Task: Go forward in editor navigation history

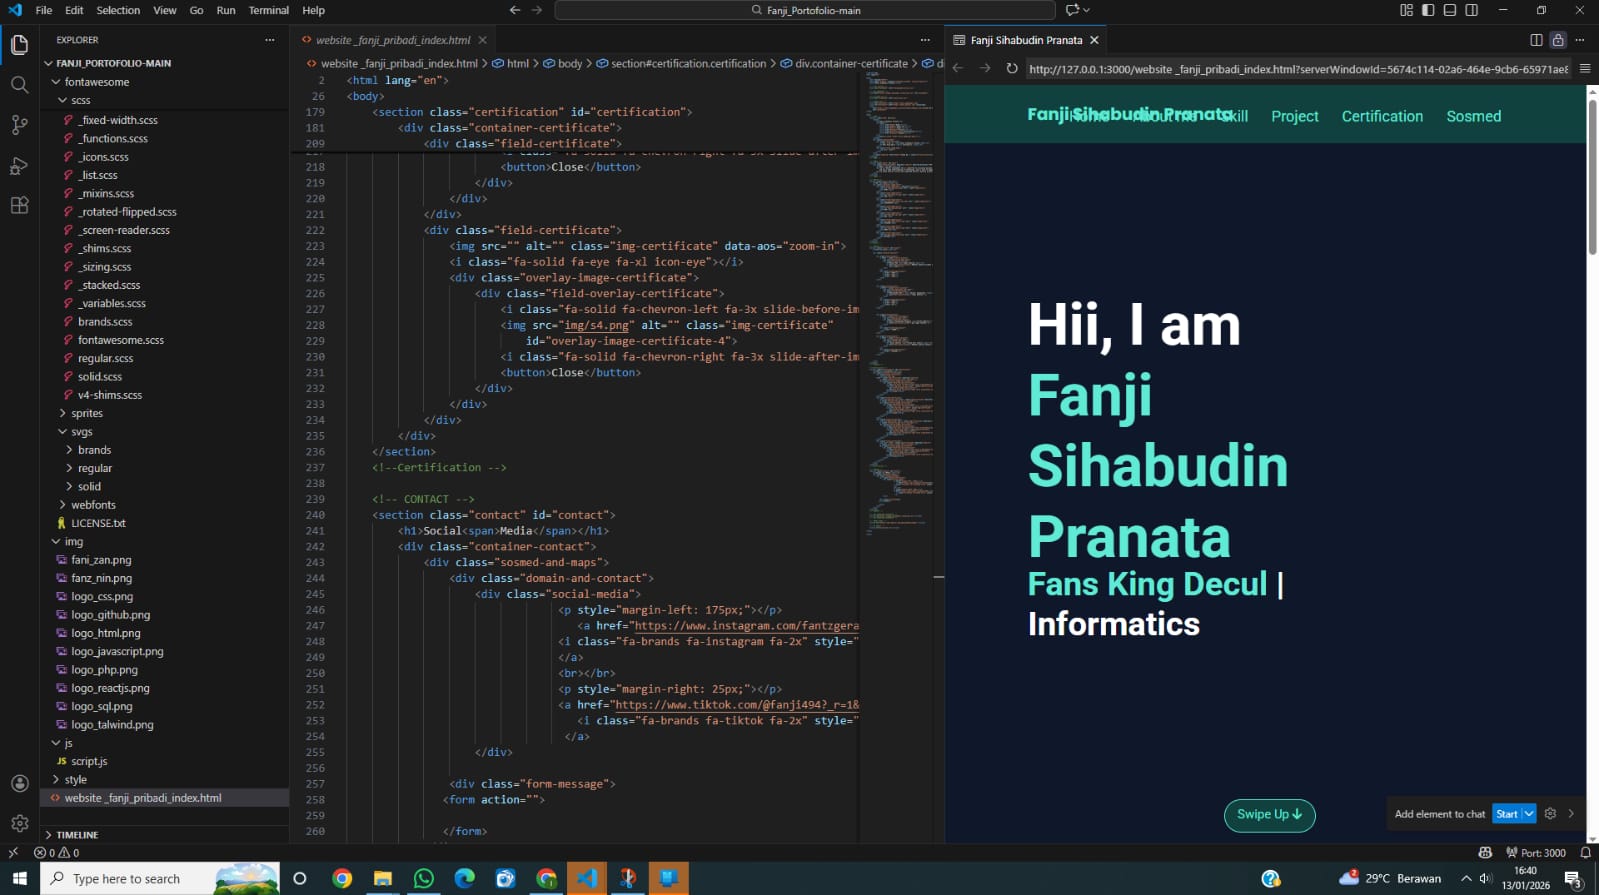Action: click(x=537, y=10)
